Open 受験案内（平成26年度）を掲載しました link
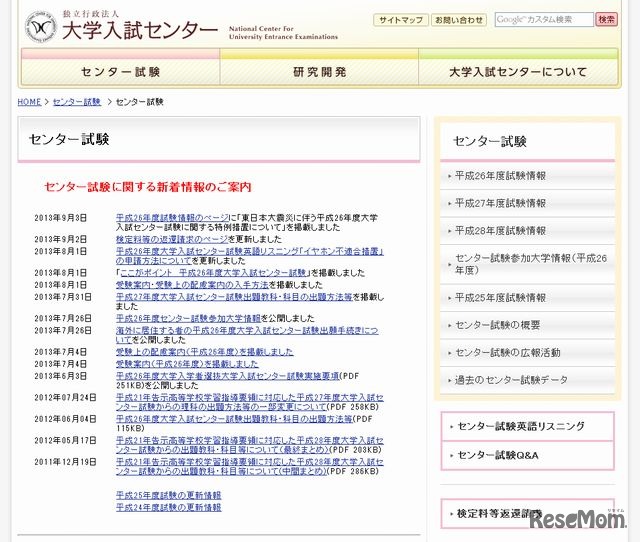The height and width of the screenshot is (542, 640). pos(187,364)
